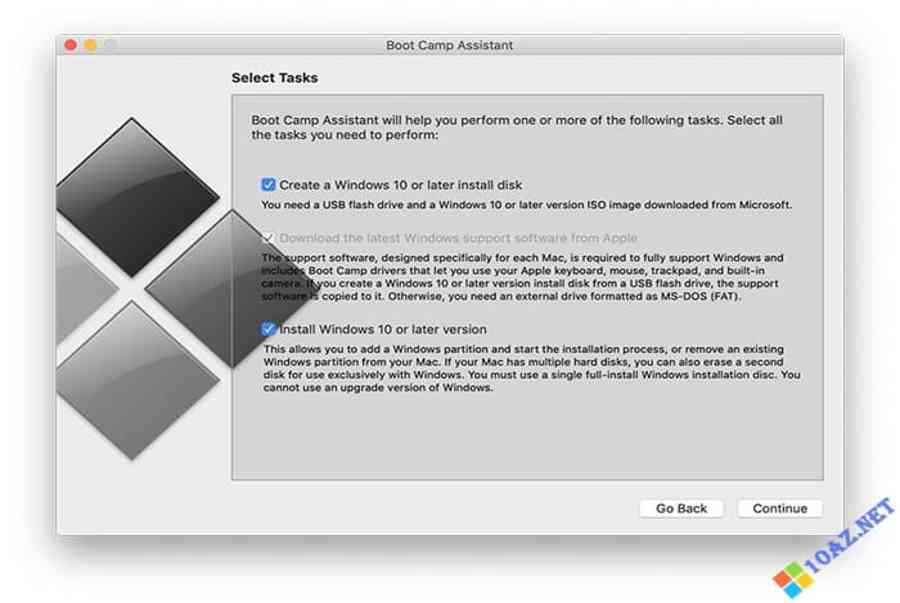Image resolution: width=900 pixels, height=603 pixels.
Task: Enable the Create a Windows 10 install disk checkbox
Action: coord(268,185)
